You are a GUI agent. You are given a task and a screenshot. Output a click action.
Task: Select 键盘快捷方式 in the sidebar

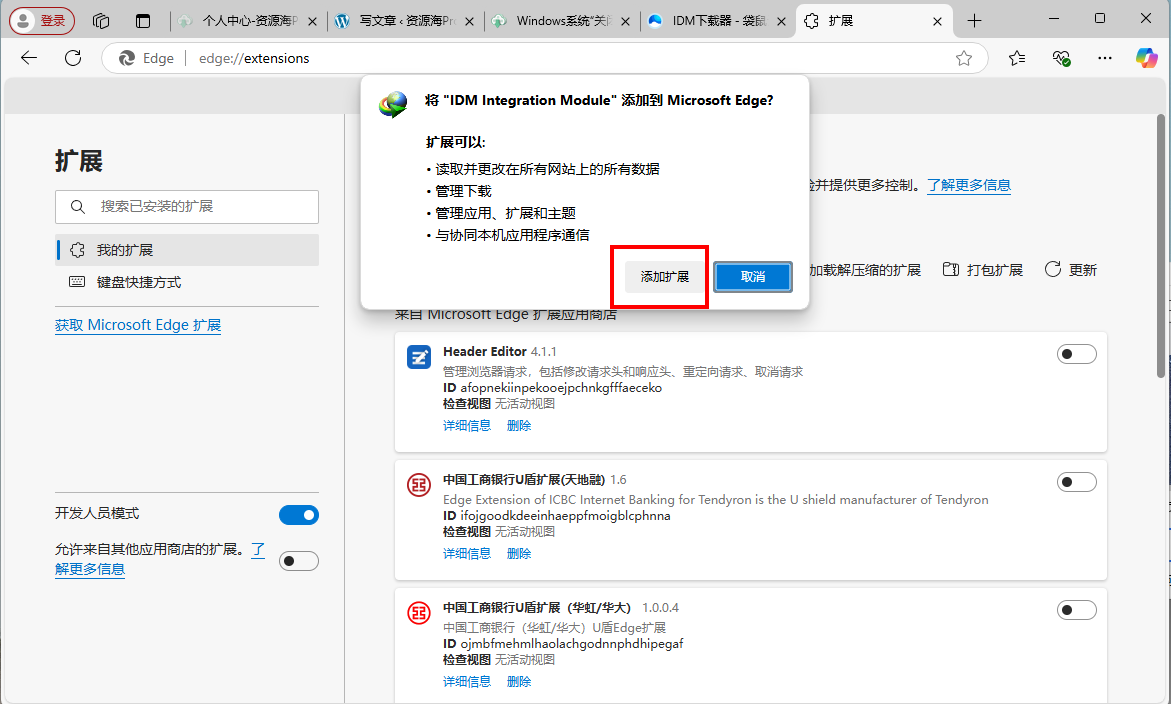pos(187,282)
